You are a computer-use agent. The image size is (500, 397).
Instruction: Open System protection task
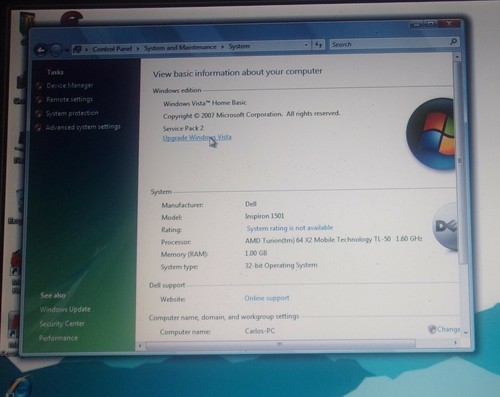pyautogui.click(x=72, y=113)
